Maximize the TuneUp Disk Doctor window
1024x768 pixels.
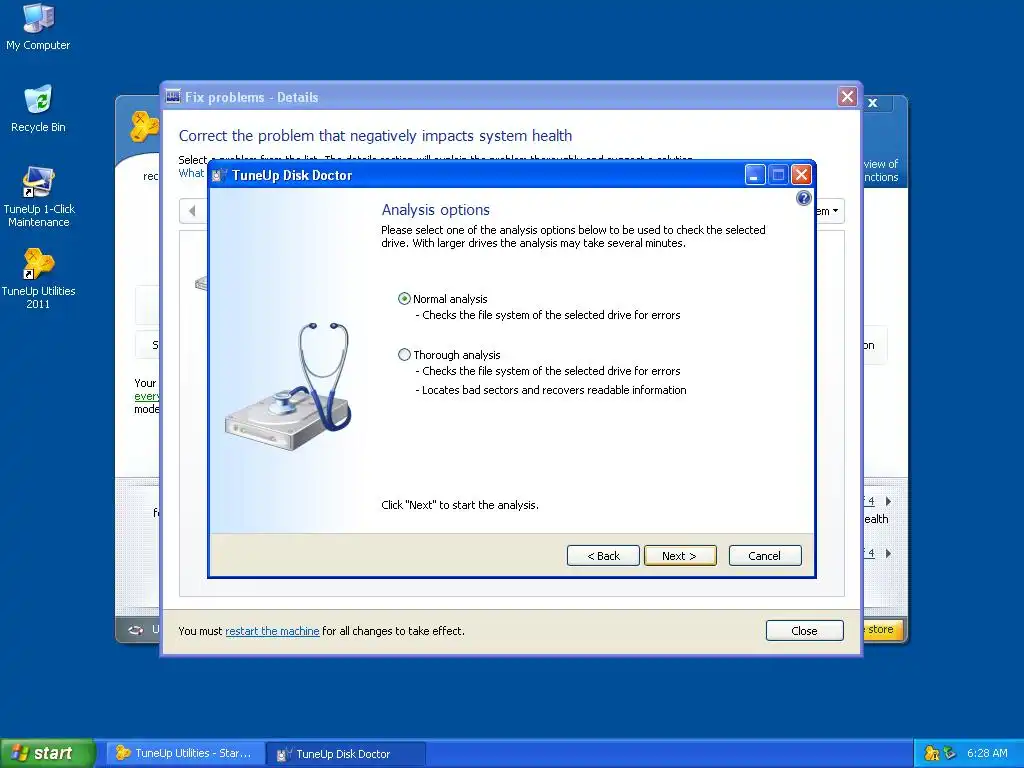778,175
